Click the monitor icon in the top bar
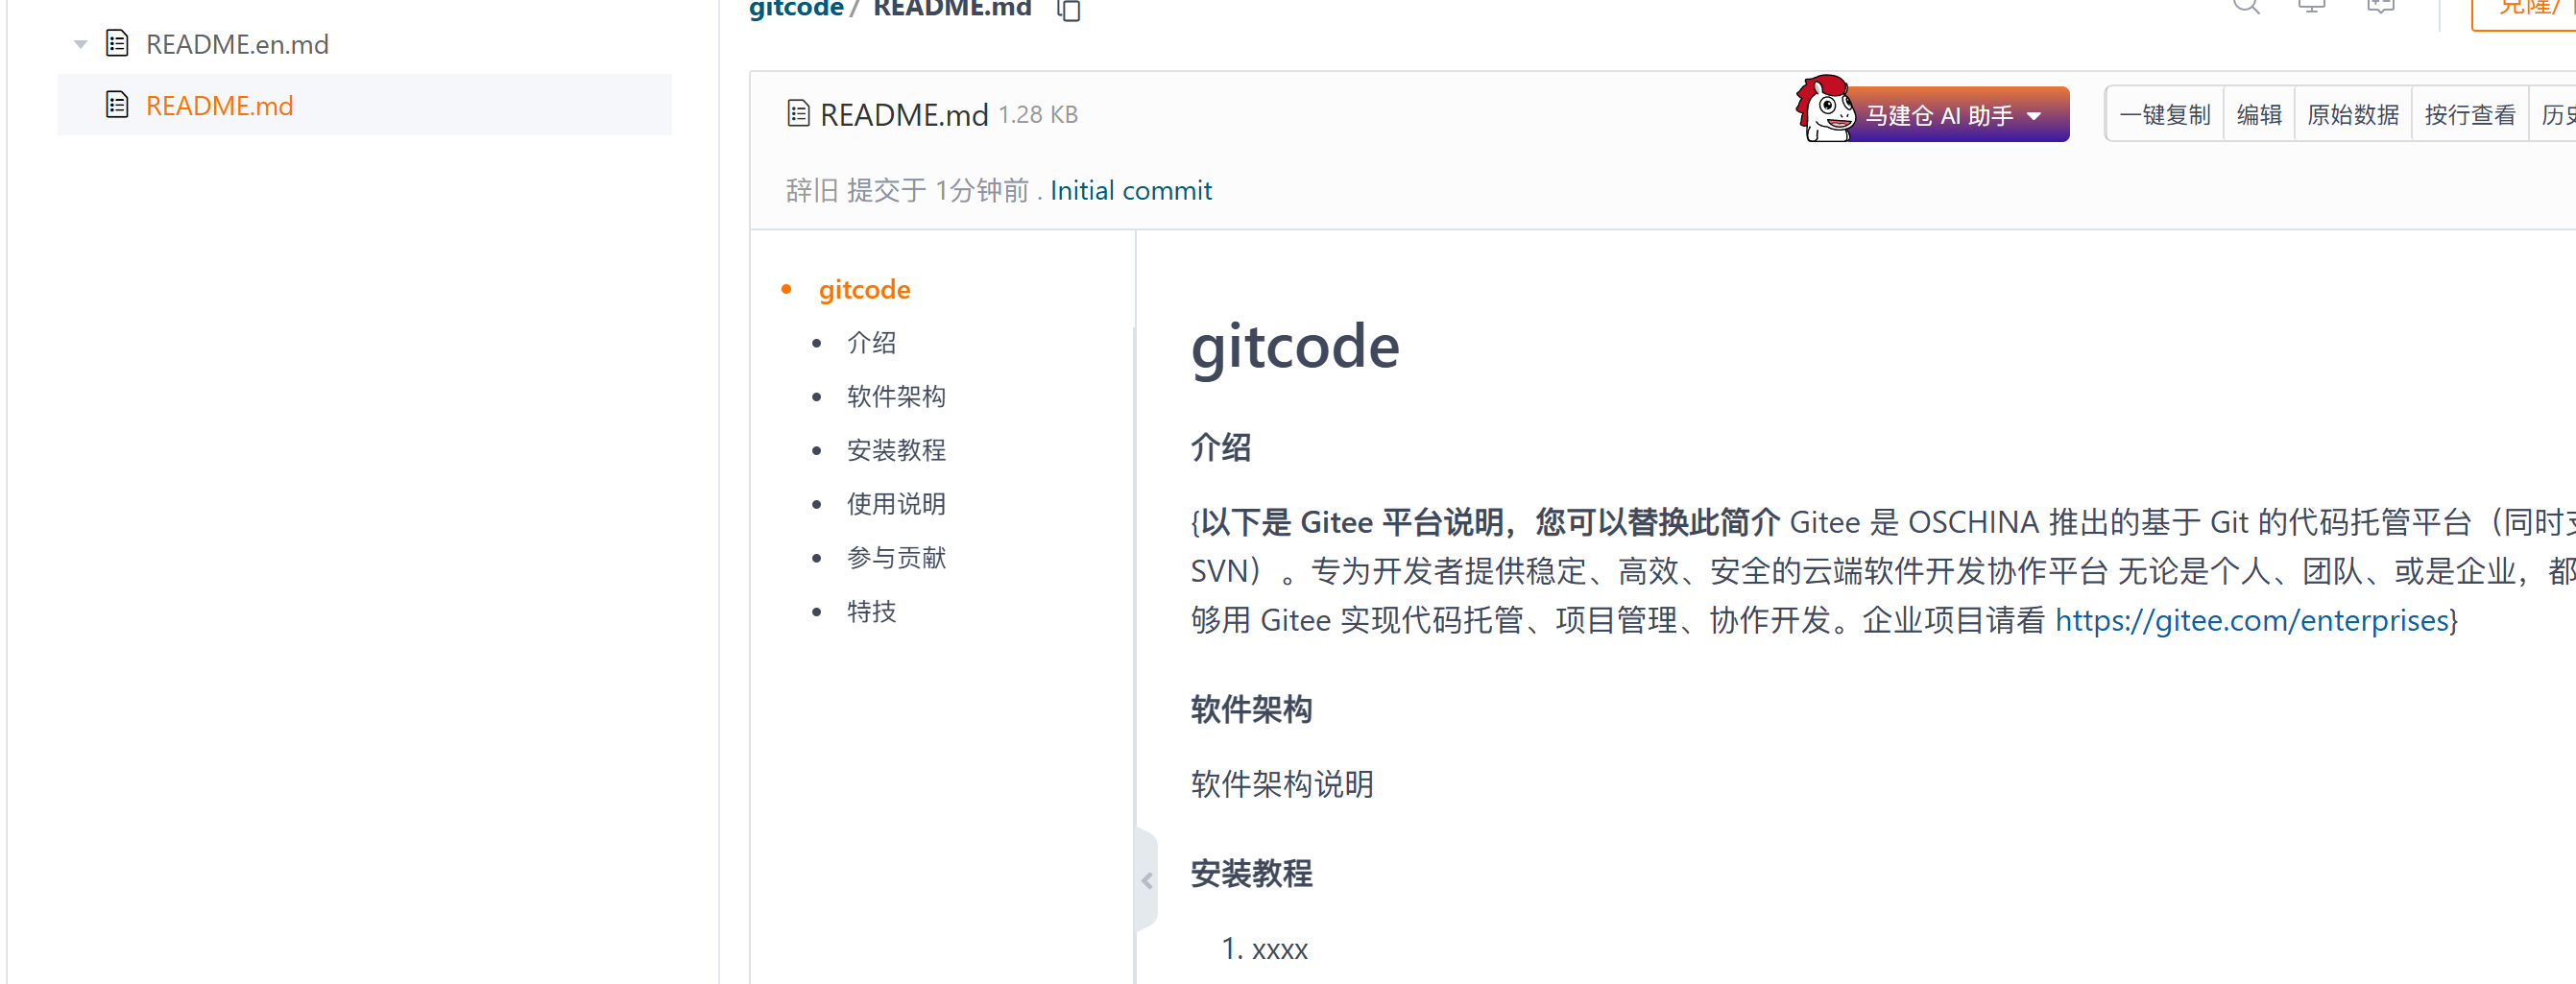Screen dimensions: 2576x984 point(2311,6)
